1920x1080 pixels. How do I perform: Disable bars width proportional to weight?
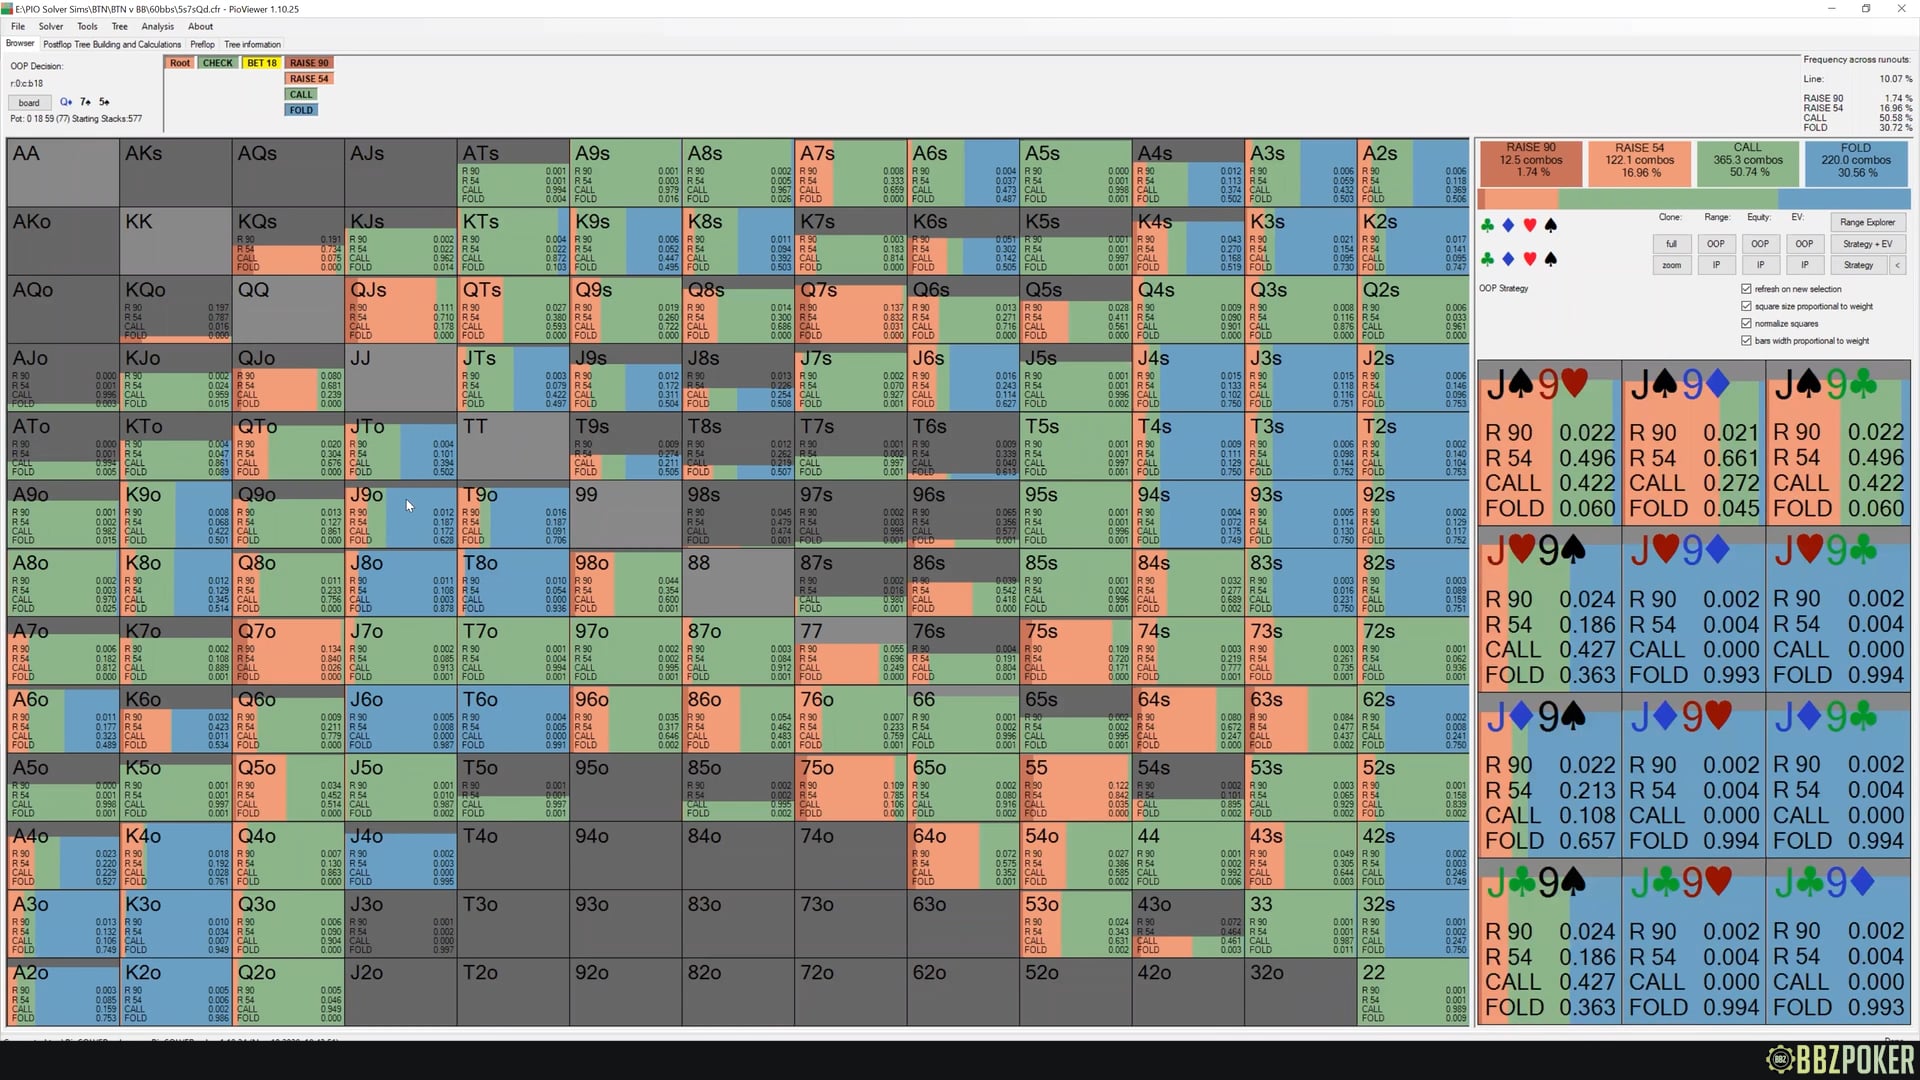1747,341
